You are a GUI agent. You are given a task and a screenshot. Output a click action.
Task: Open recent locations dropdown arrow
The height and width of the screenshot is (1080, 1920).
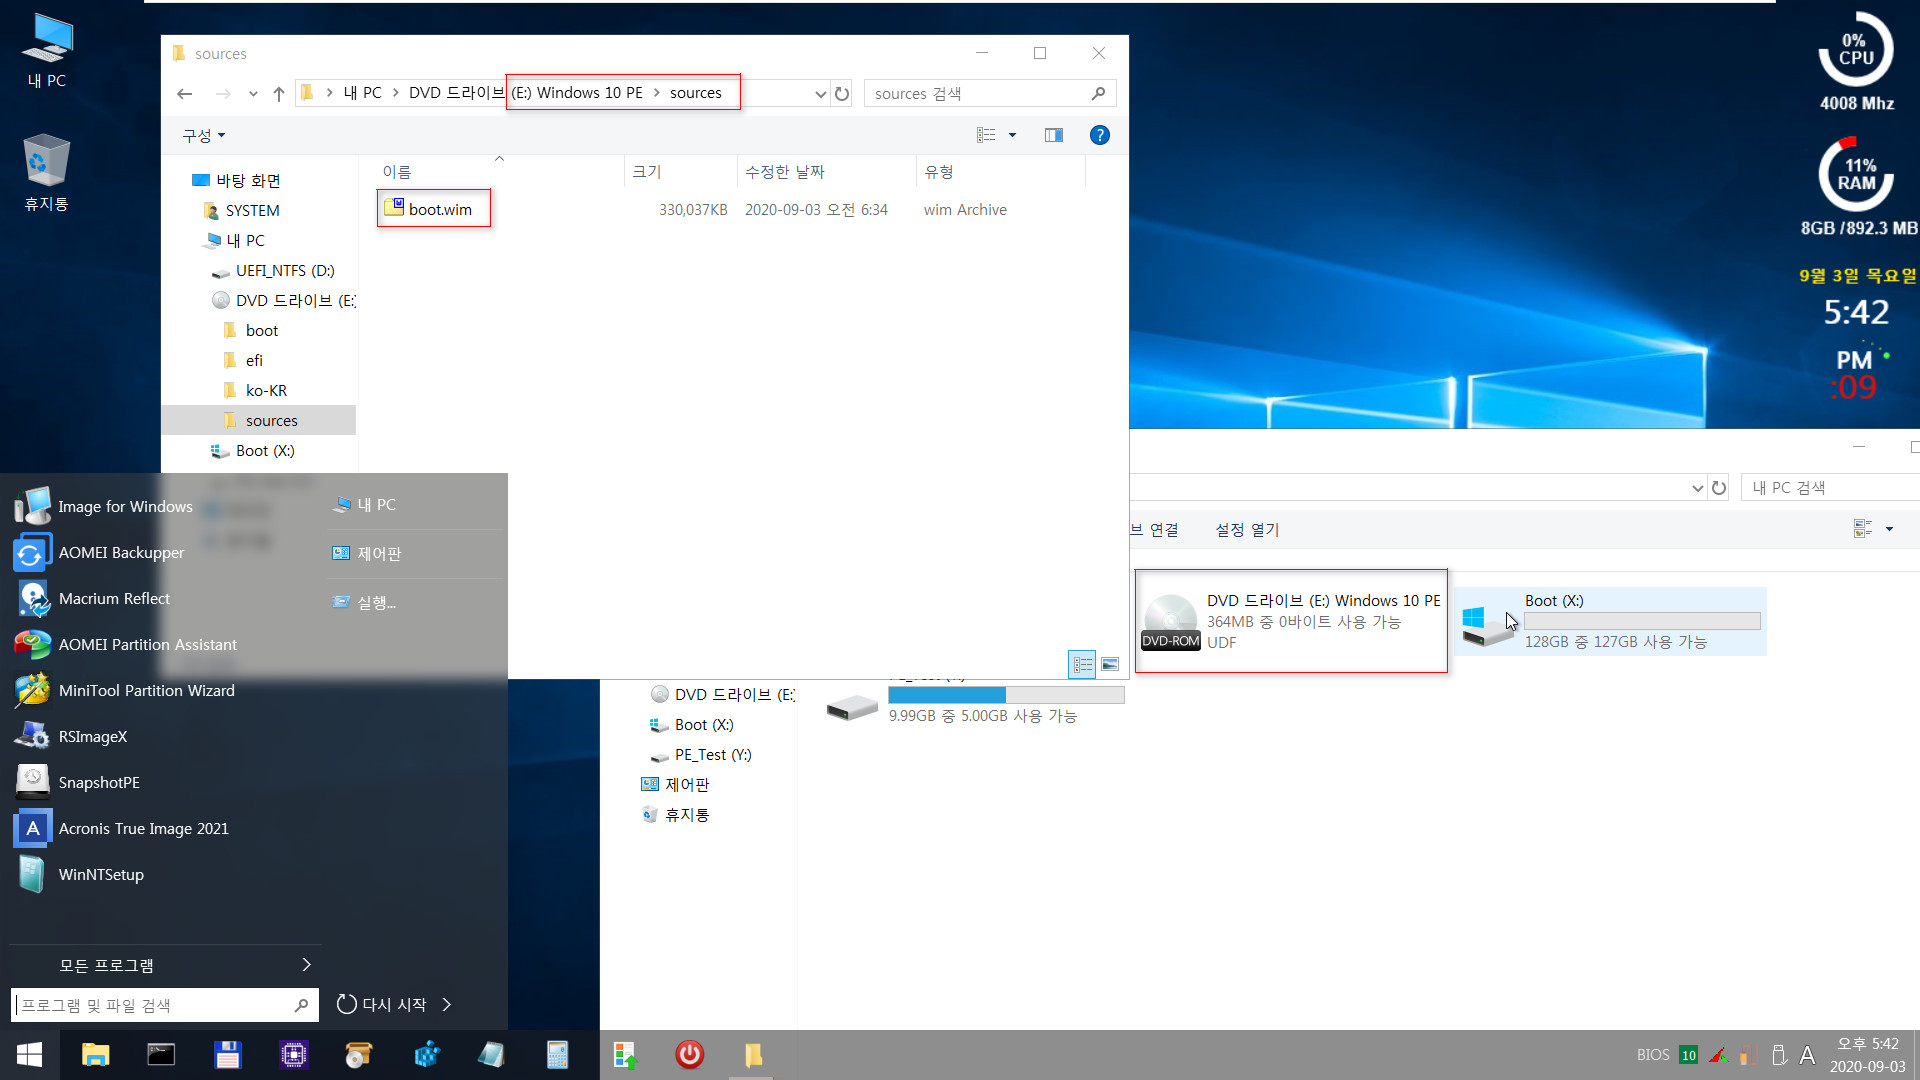click(253, 93)
